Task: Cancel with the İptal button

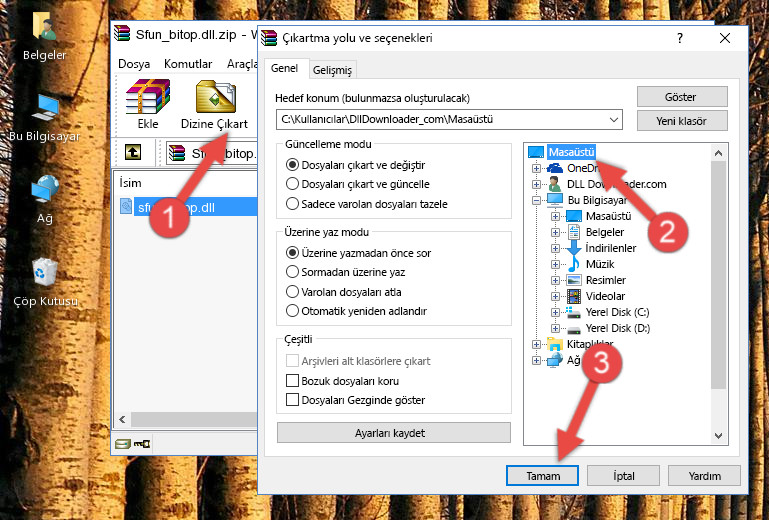Action: 623,476
